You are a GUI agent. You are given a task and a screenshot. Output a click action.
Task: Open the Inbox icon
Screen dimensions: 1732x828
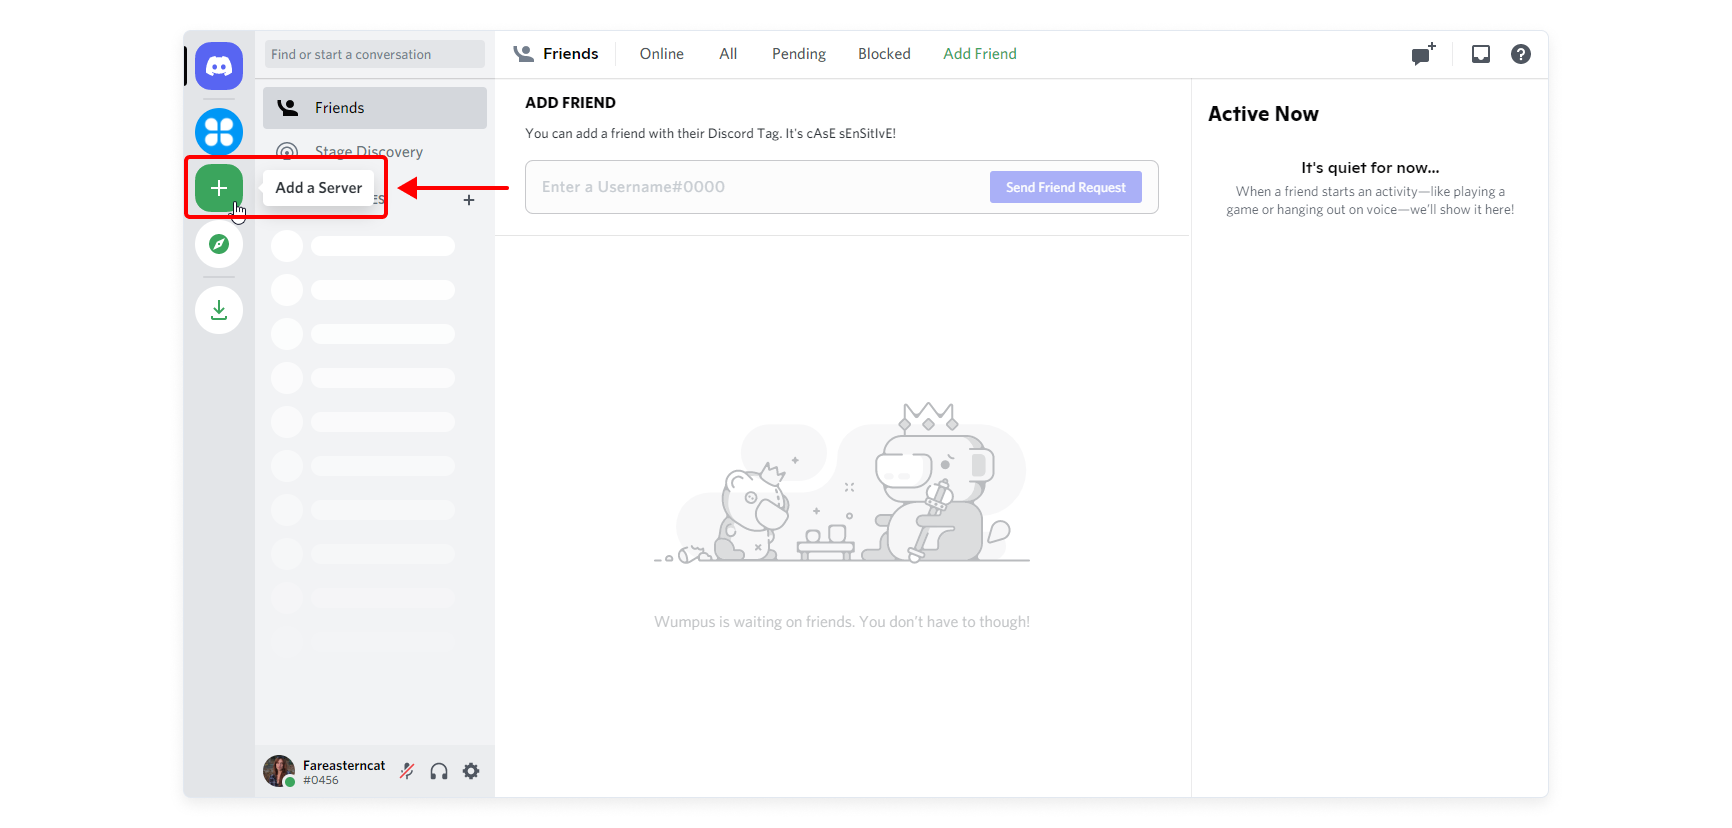[1481, 54]
